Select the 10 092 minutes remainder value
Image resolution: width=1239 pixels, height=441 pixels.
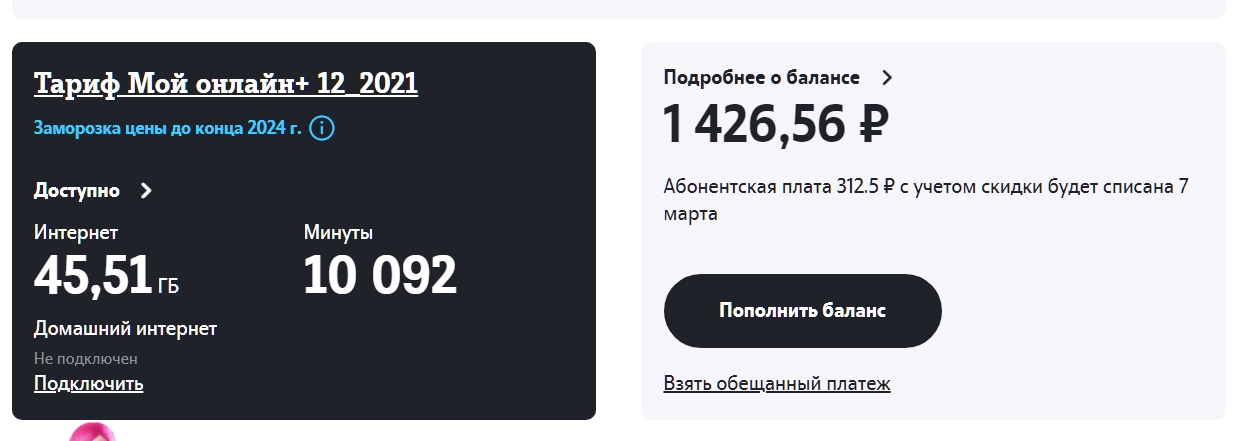click(x=380, y=276)
